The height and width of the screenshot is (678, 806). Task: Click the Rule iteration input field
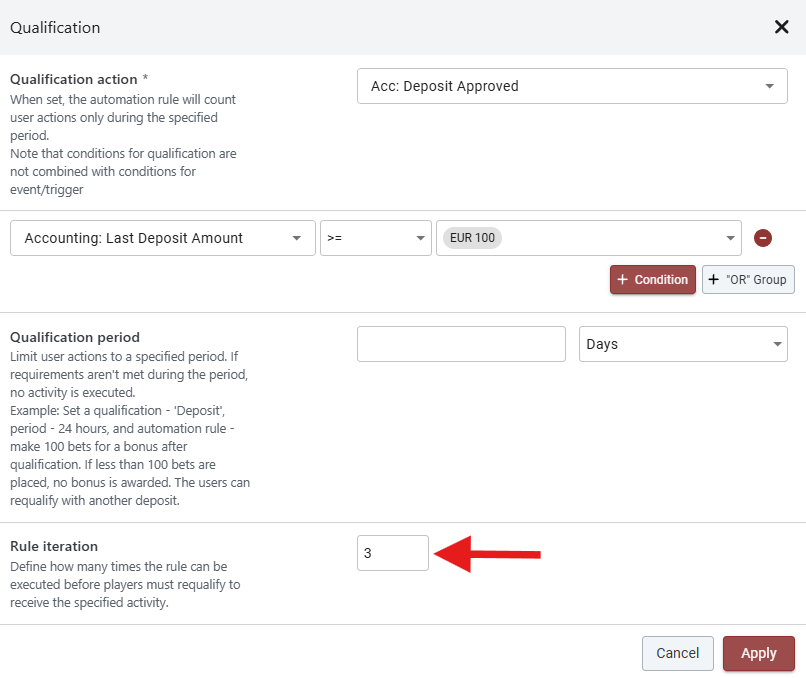coord(392,552)
